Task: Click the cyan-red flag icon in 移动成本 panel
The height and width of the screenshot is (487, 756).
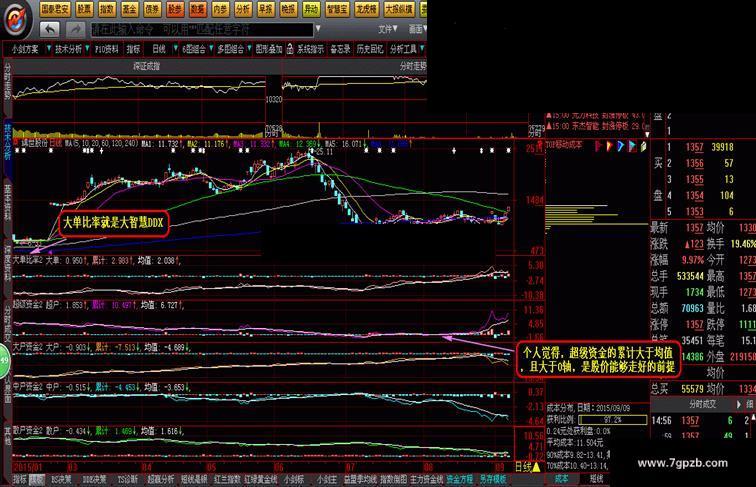Action: click(x=632, y=146)
